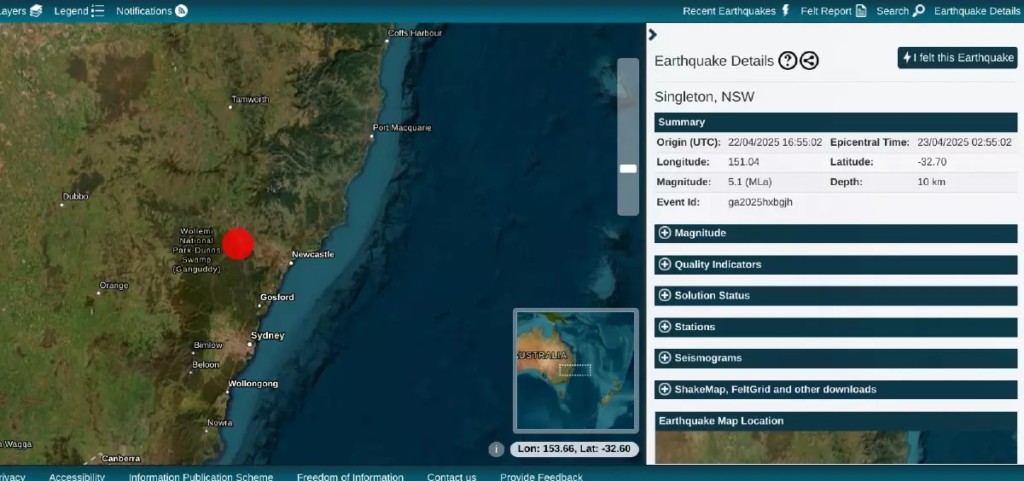Click the help question mark icon
1024x481 pixels.
(x=788, y=61)
